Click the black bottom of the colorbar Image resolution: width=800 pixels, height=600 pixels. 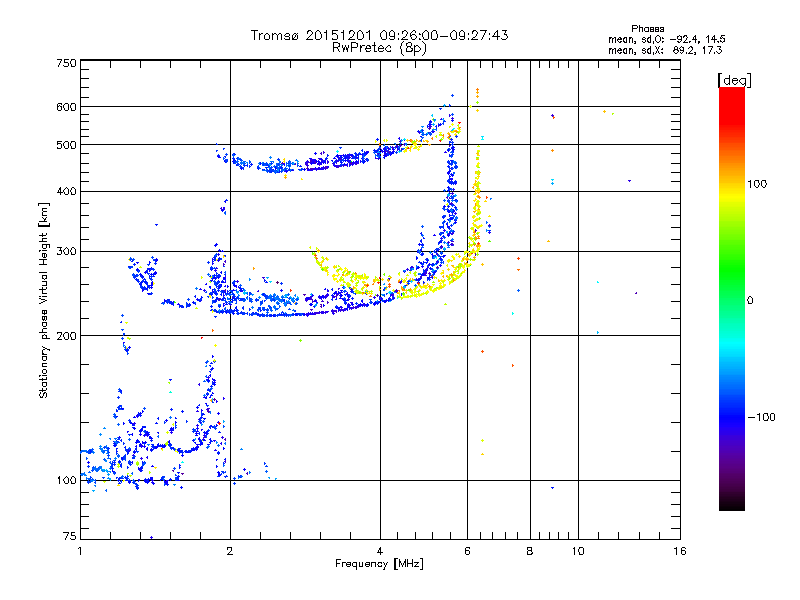(x=732, y=503)
